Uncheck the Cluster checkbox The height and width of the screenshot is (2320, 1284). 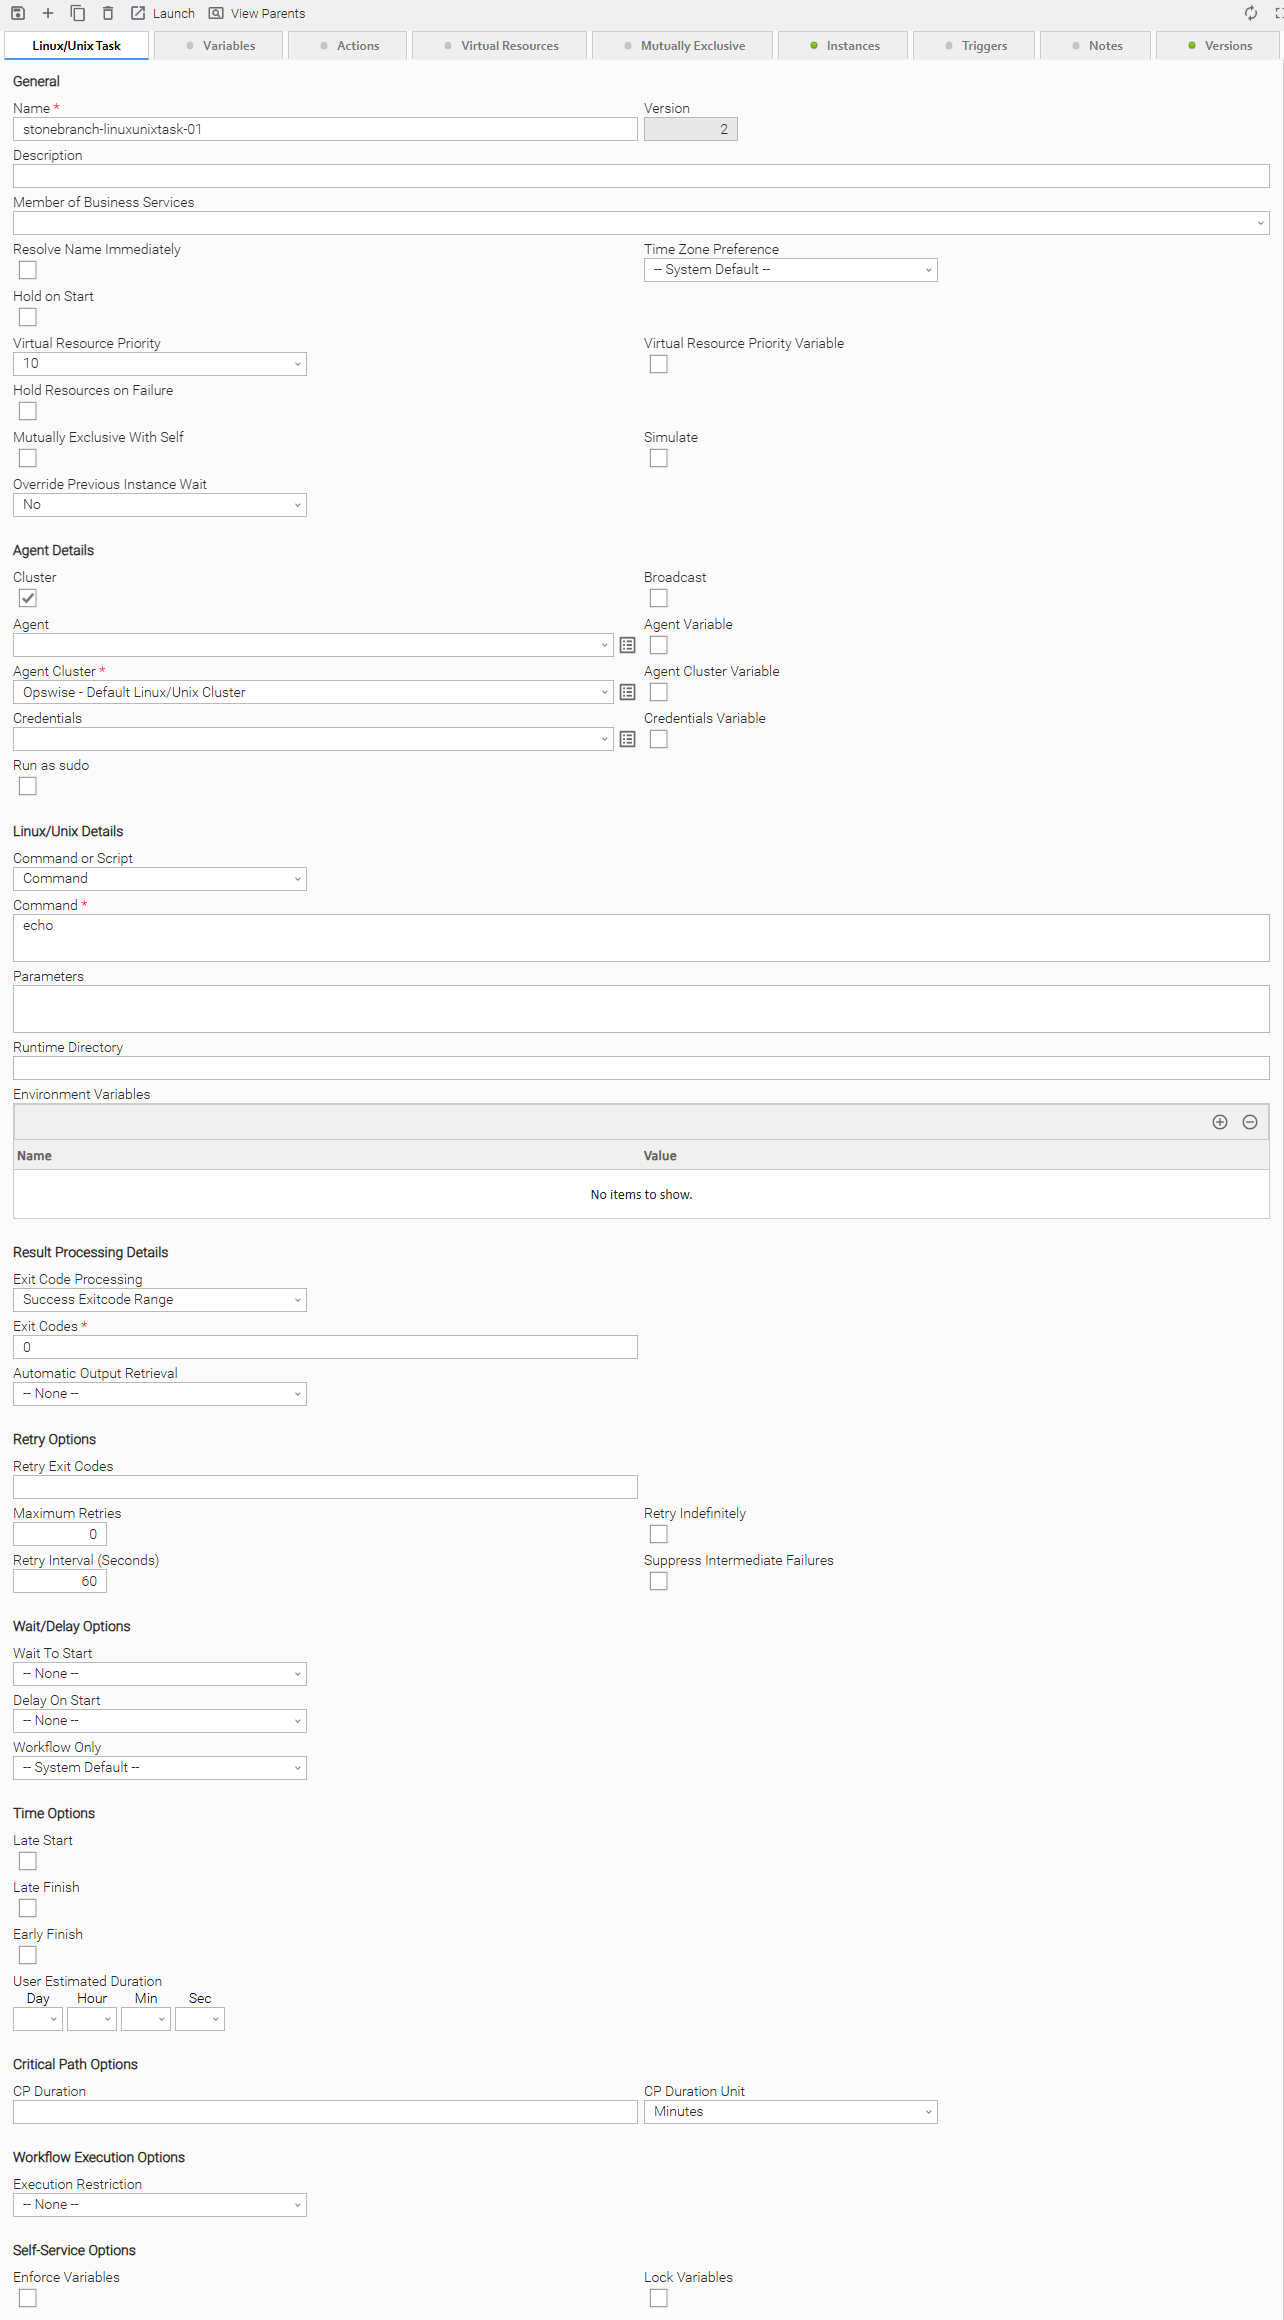pyautogui.click(x=28, y=598)
